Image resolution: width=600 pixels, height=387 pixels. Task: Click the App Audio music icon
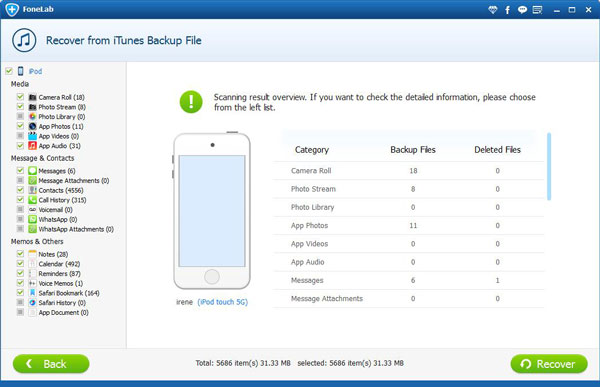pyautogui.click(x=33, y=145)
